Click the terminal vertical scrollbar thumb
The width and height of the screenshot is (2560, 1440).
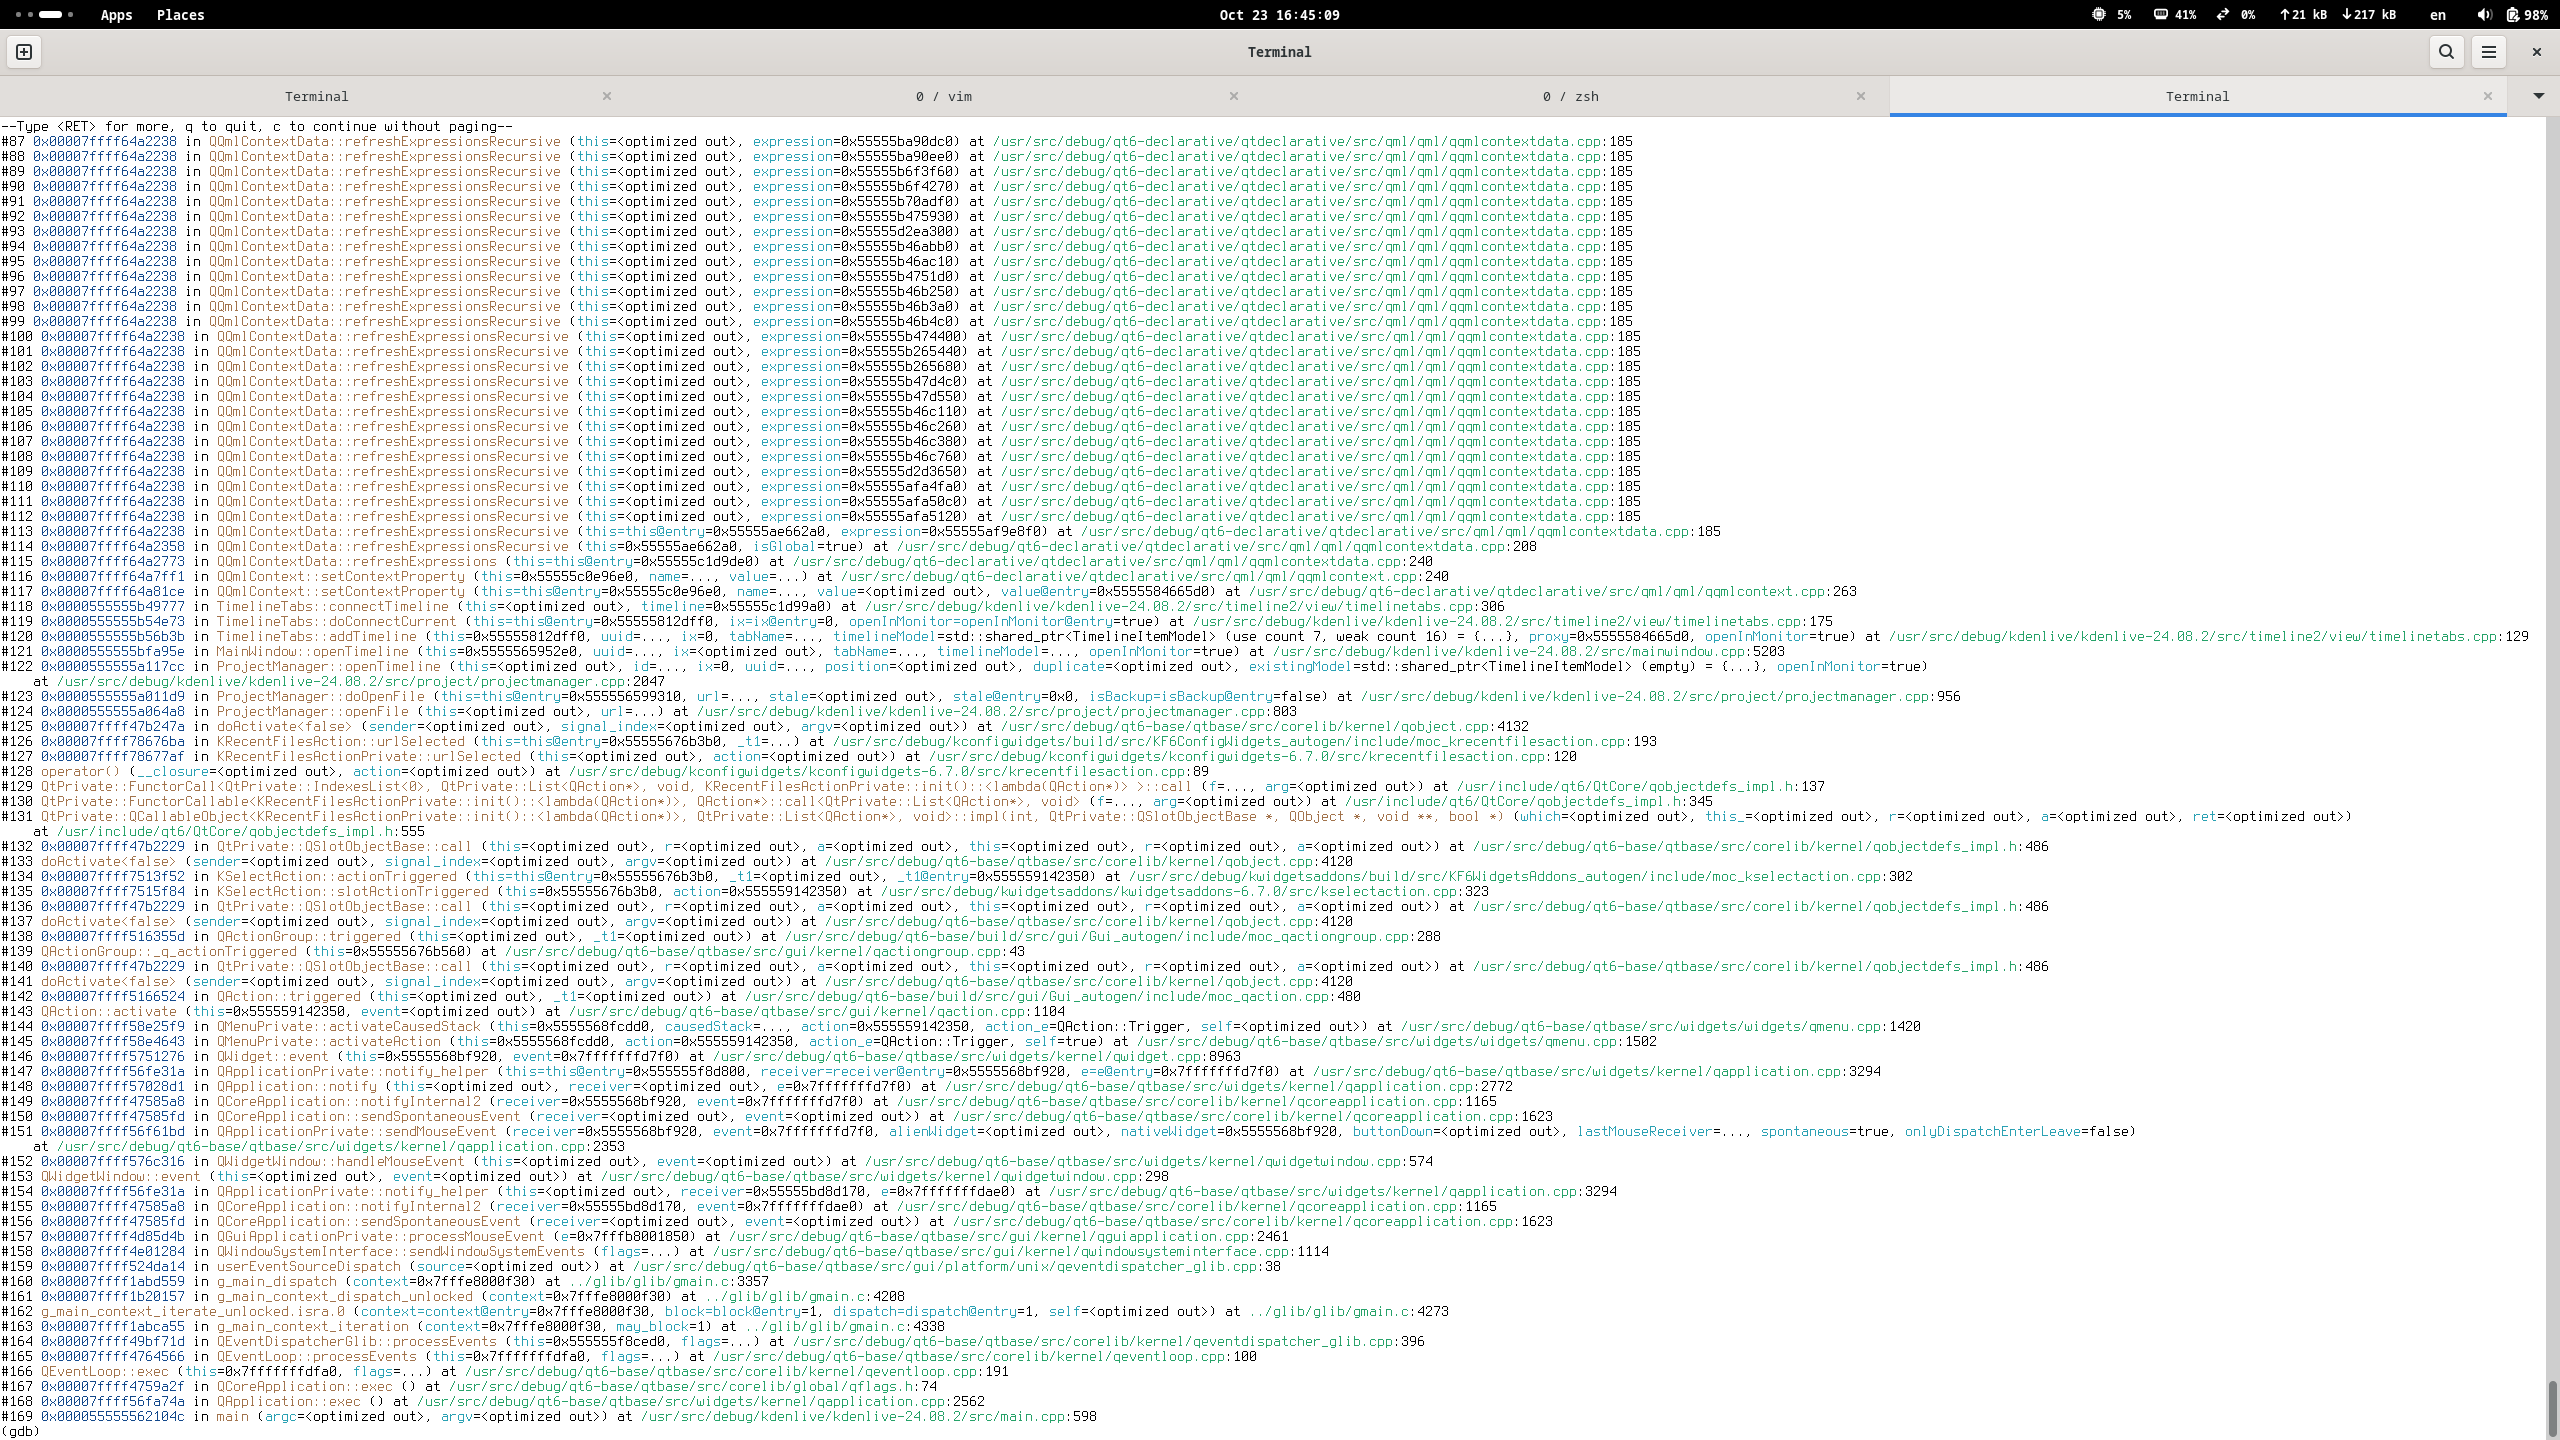[x=2551, y=1408]
